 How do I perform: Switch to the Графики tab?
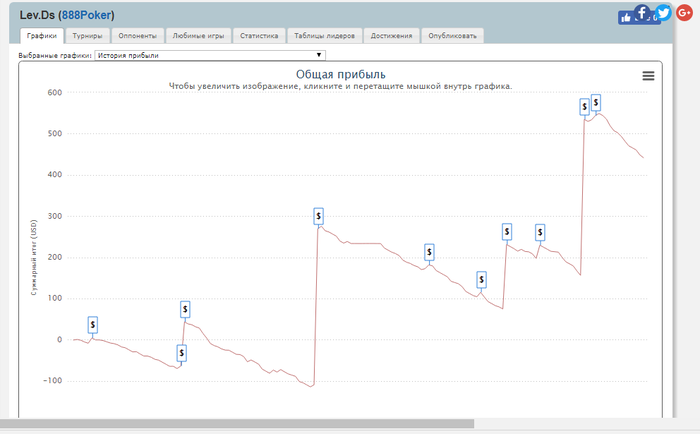(42, 36)
